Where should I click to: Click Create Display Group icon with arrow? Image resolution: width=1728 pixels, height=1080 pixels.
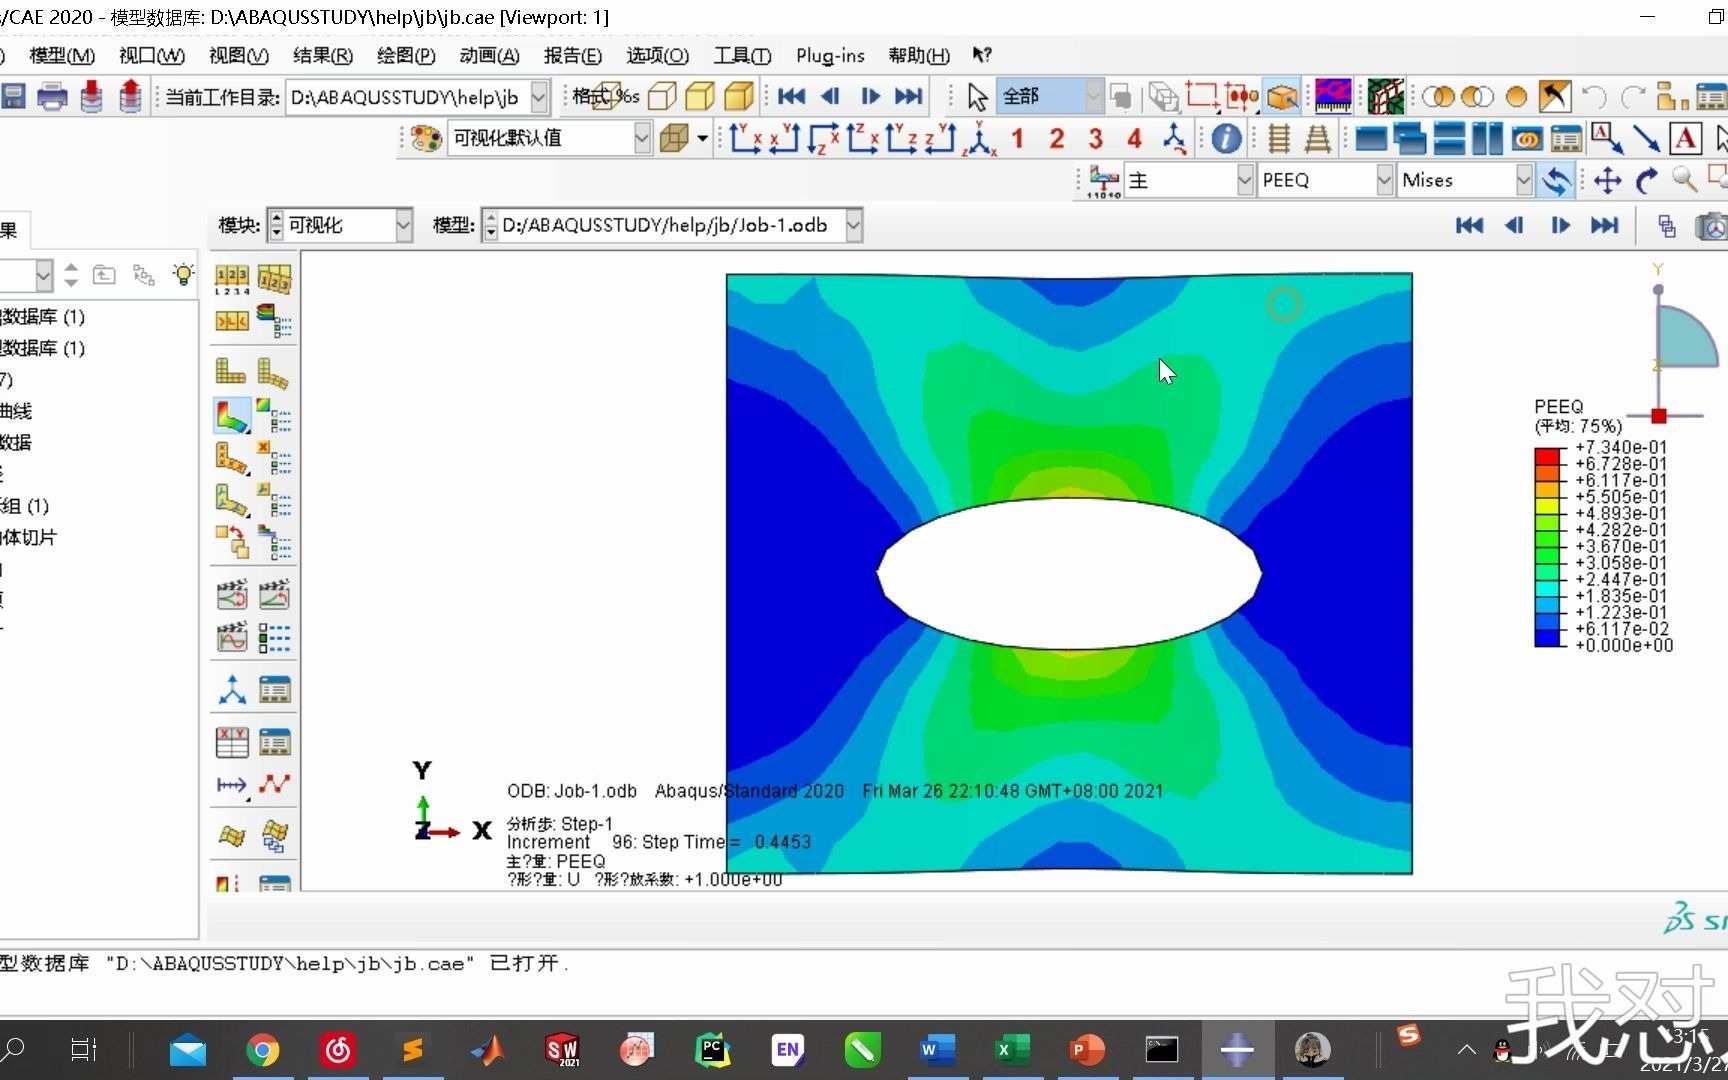click(1553, 96)
